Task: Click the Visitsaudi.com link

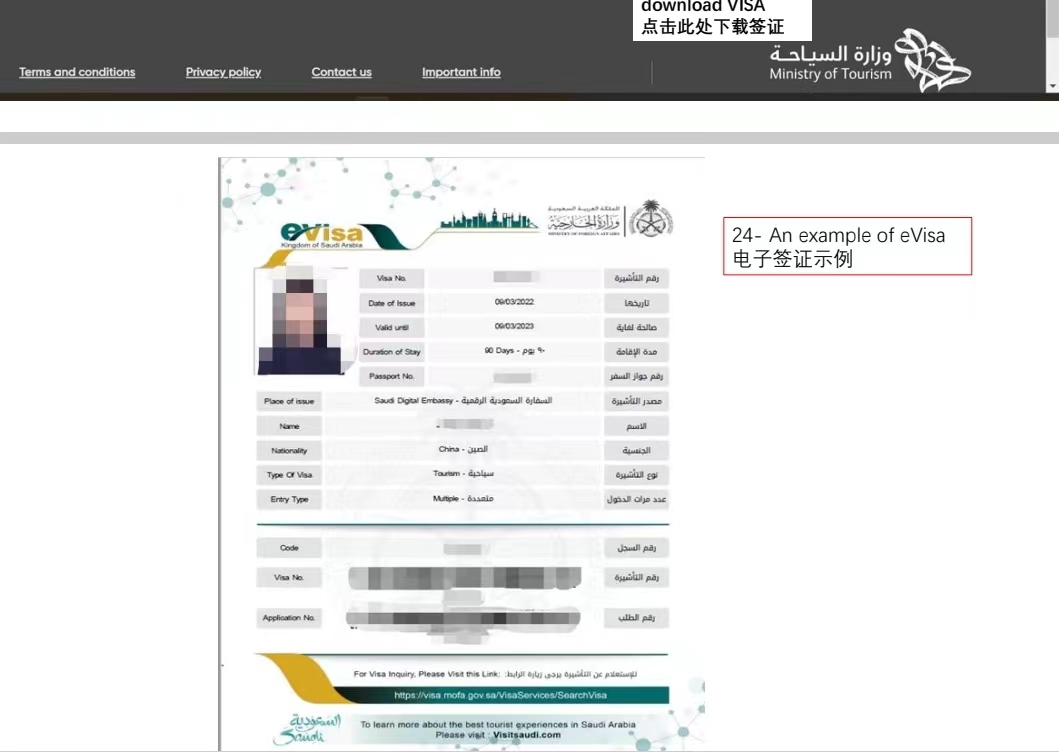Action: point(527,735)
